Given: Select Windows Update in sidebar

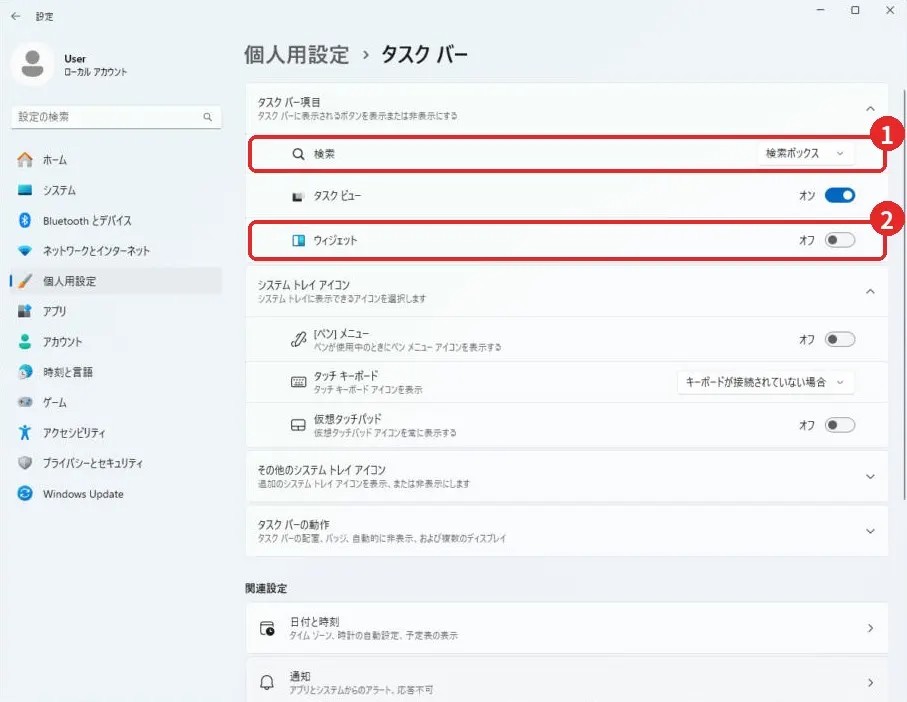Looking at the screenshot, I should (116, 493).
